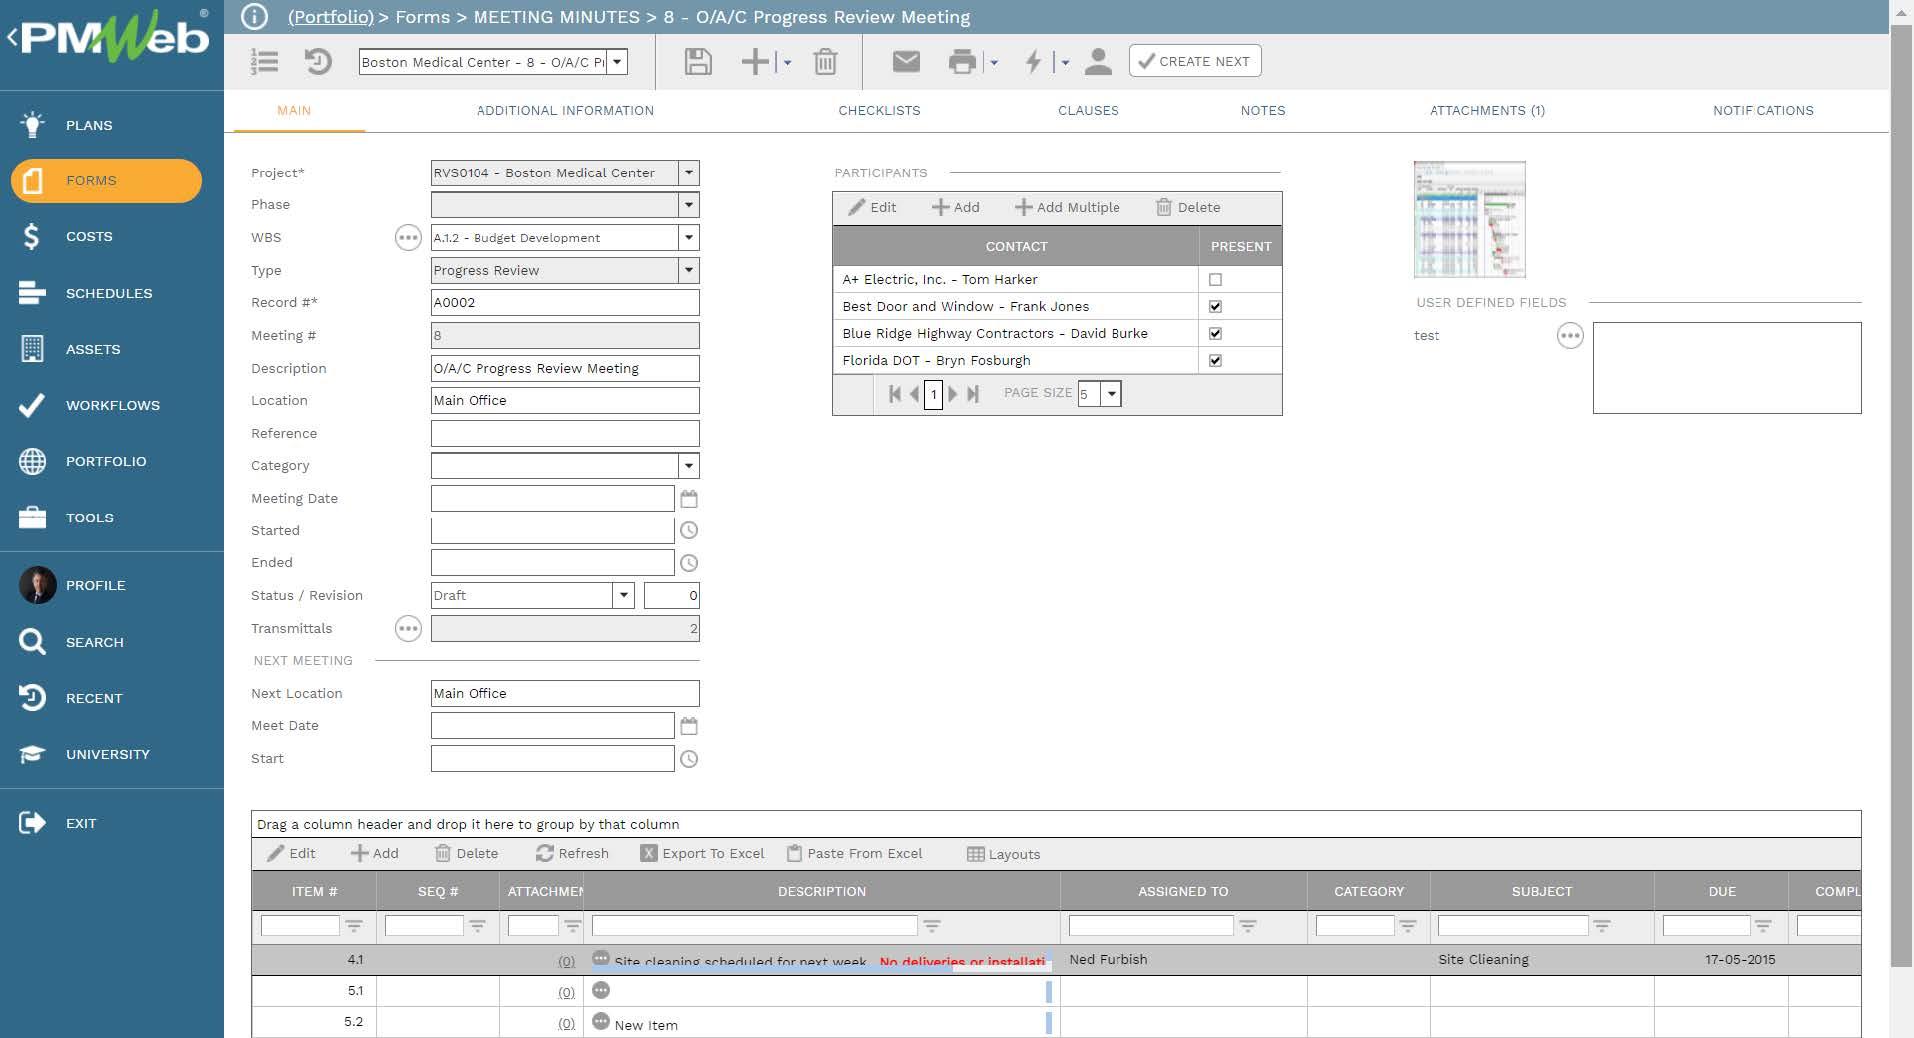Image resolution: width=1914 pixels, height=1038 pixels.
Task: Expand the Category dropdown
Action: point(688,466)
